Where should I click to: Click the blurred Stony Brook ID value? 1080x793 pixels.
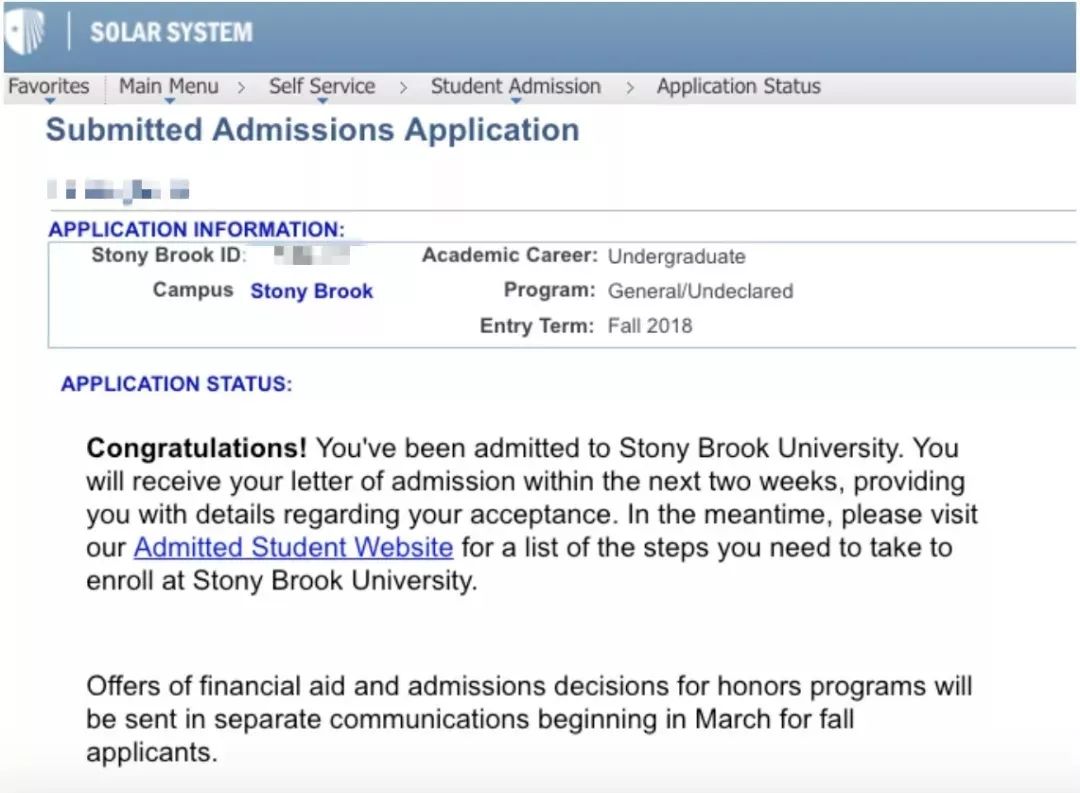coord(309,254)
